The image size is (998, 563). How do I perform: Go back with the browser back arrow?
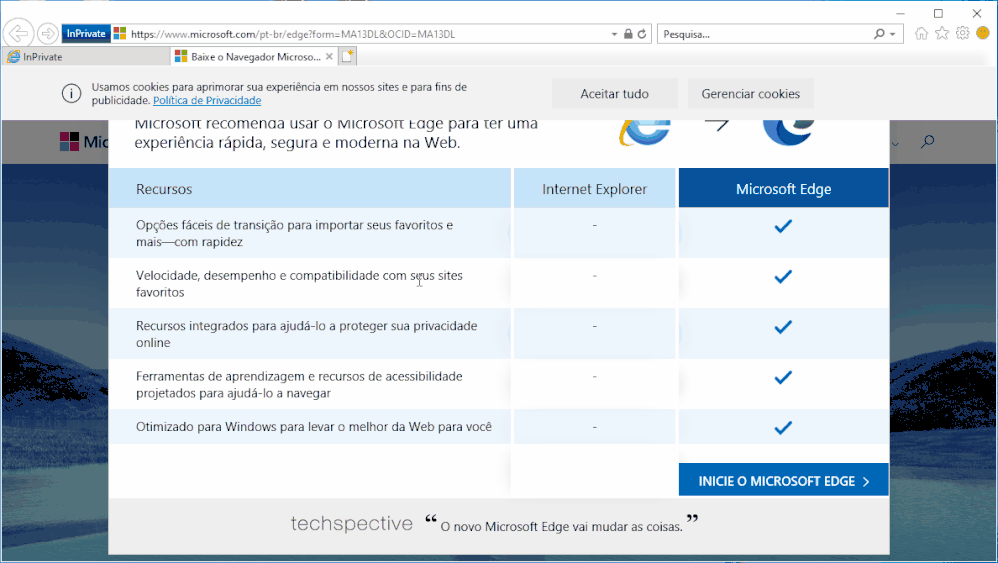point(18,33)
